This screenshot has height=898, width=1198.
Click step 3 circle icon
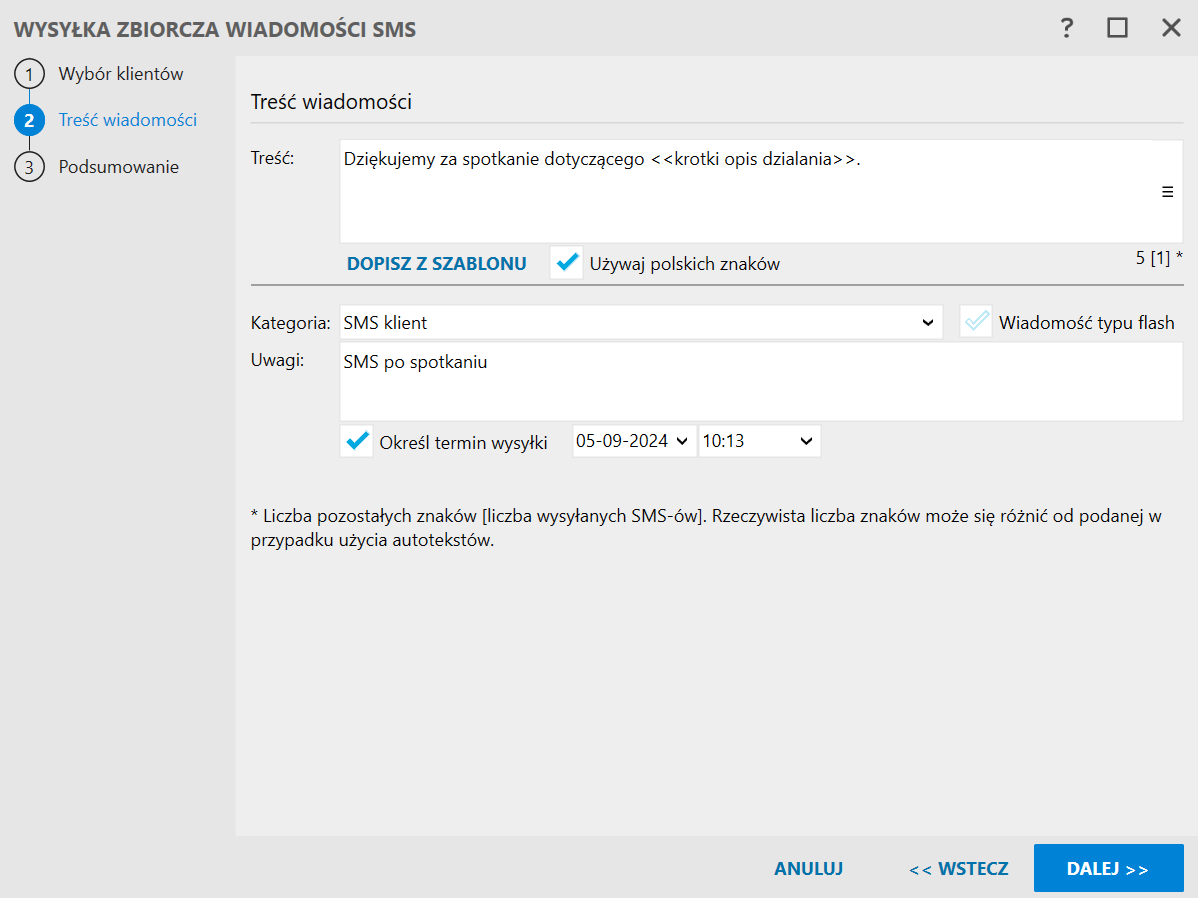[29, 167]
